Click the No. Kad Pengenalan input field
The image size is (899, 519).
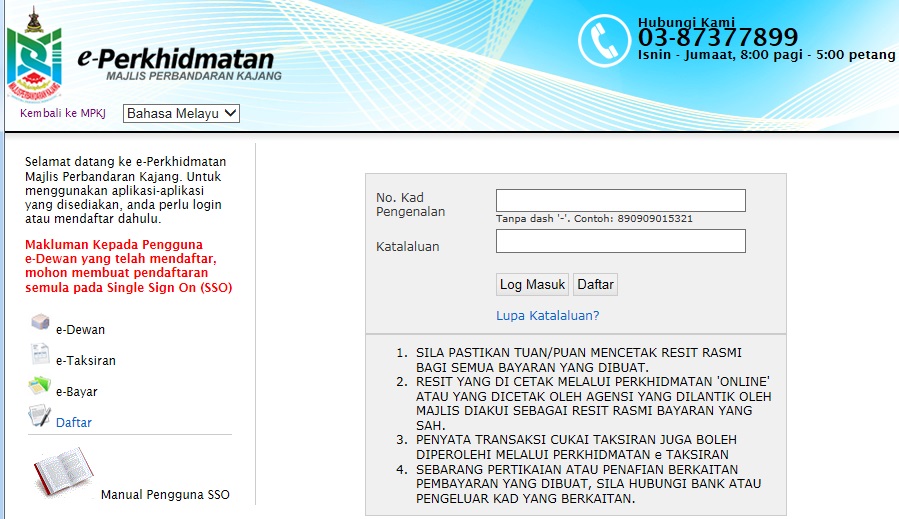point(621,201)
